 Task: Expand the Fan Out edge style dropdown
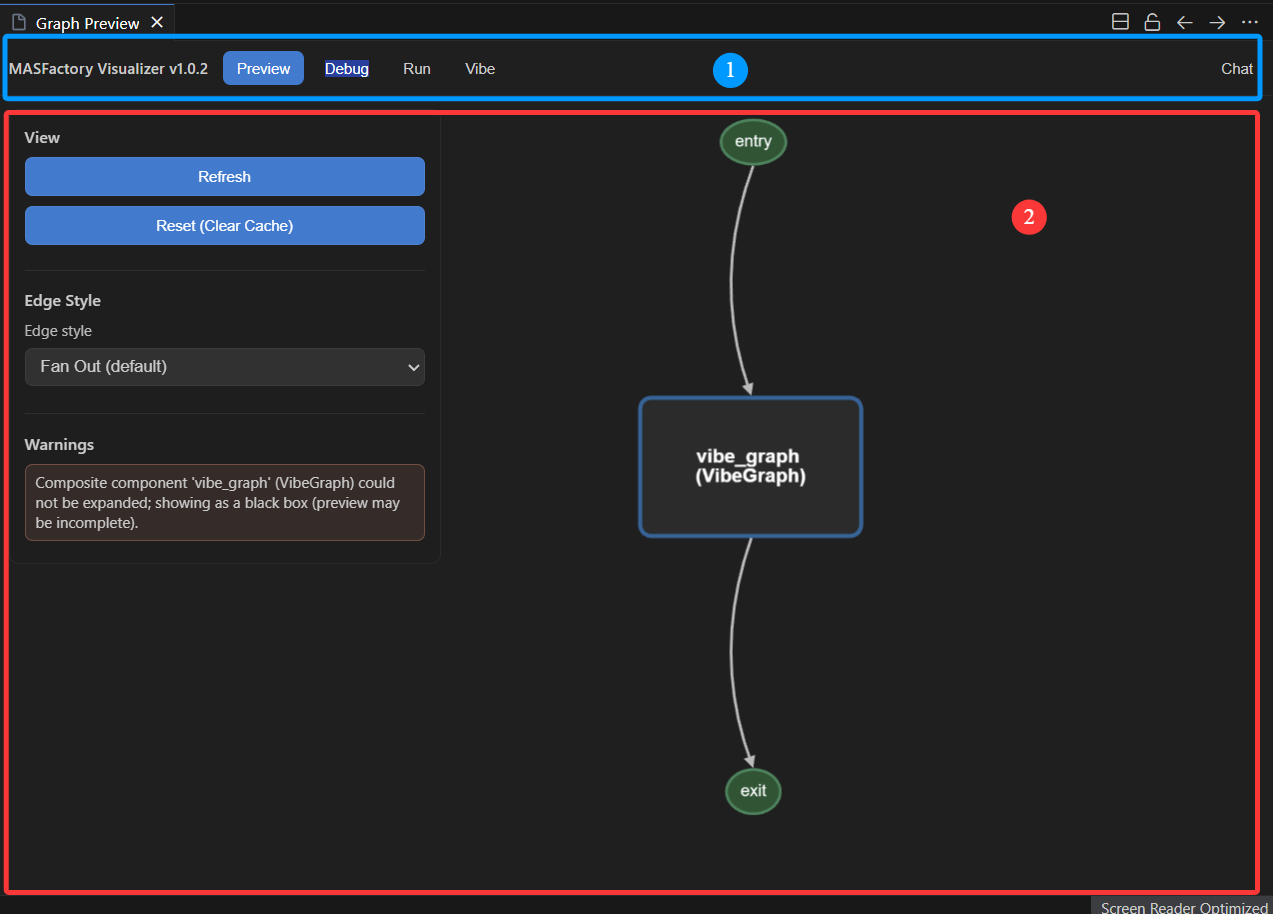tap(224, 367)
